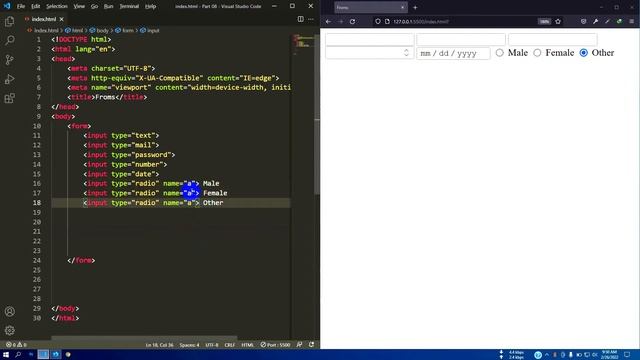Click the date input mm/dd/yyyy
This screenshot has height=360, width=640.
(x=453, y=53)
